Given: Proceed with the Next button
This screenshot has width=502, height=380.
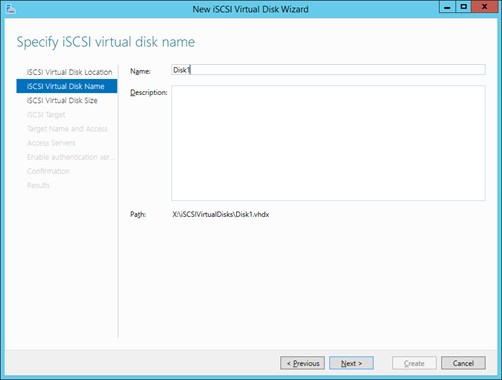Looking at the screenshot, I should tap(351, 363).
